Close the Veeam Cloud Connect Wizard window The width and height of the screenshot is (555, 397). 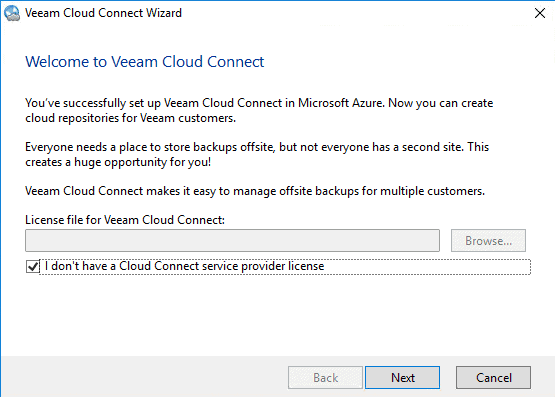point(539,13)
